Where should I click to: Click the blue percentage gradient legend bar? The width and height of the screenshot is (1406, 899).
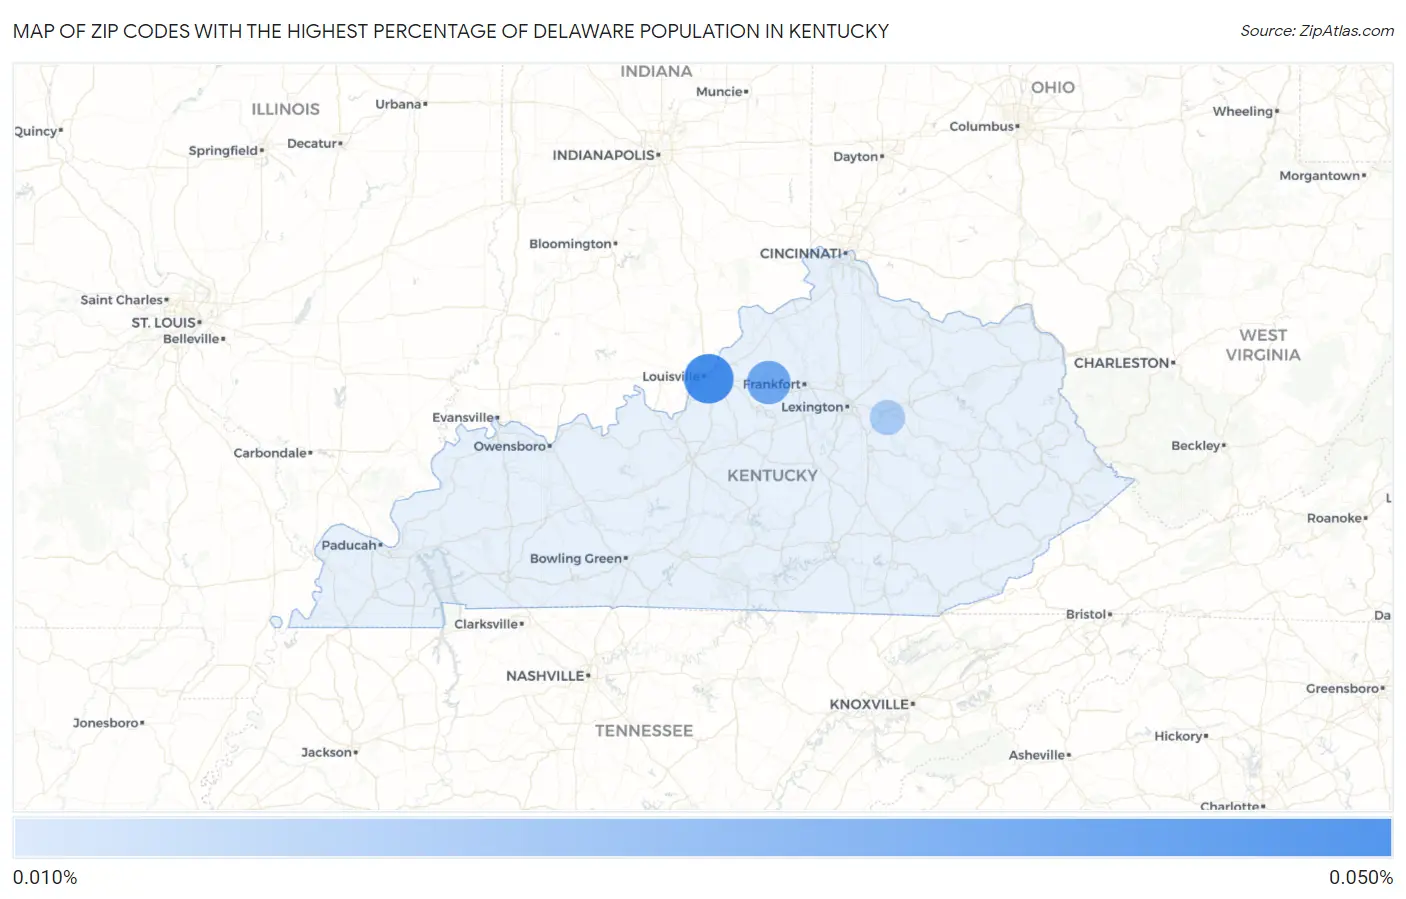[702, 838]
